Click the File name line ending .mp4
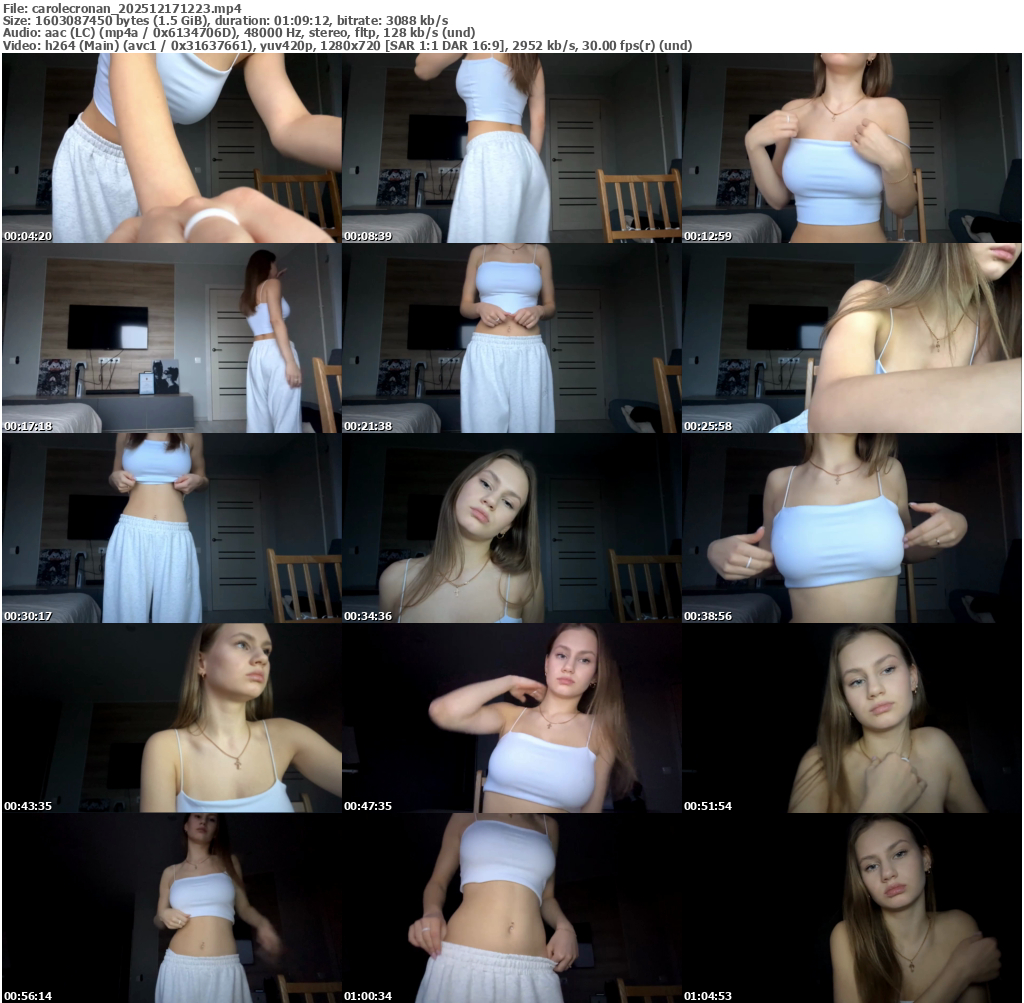The image size is (1024, 1003). pos(122,8)
